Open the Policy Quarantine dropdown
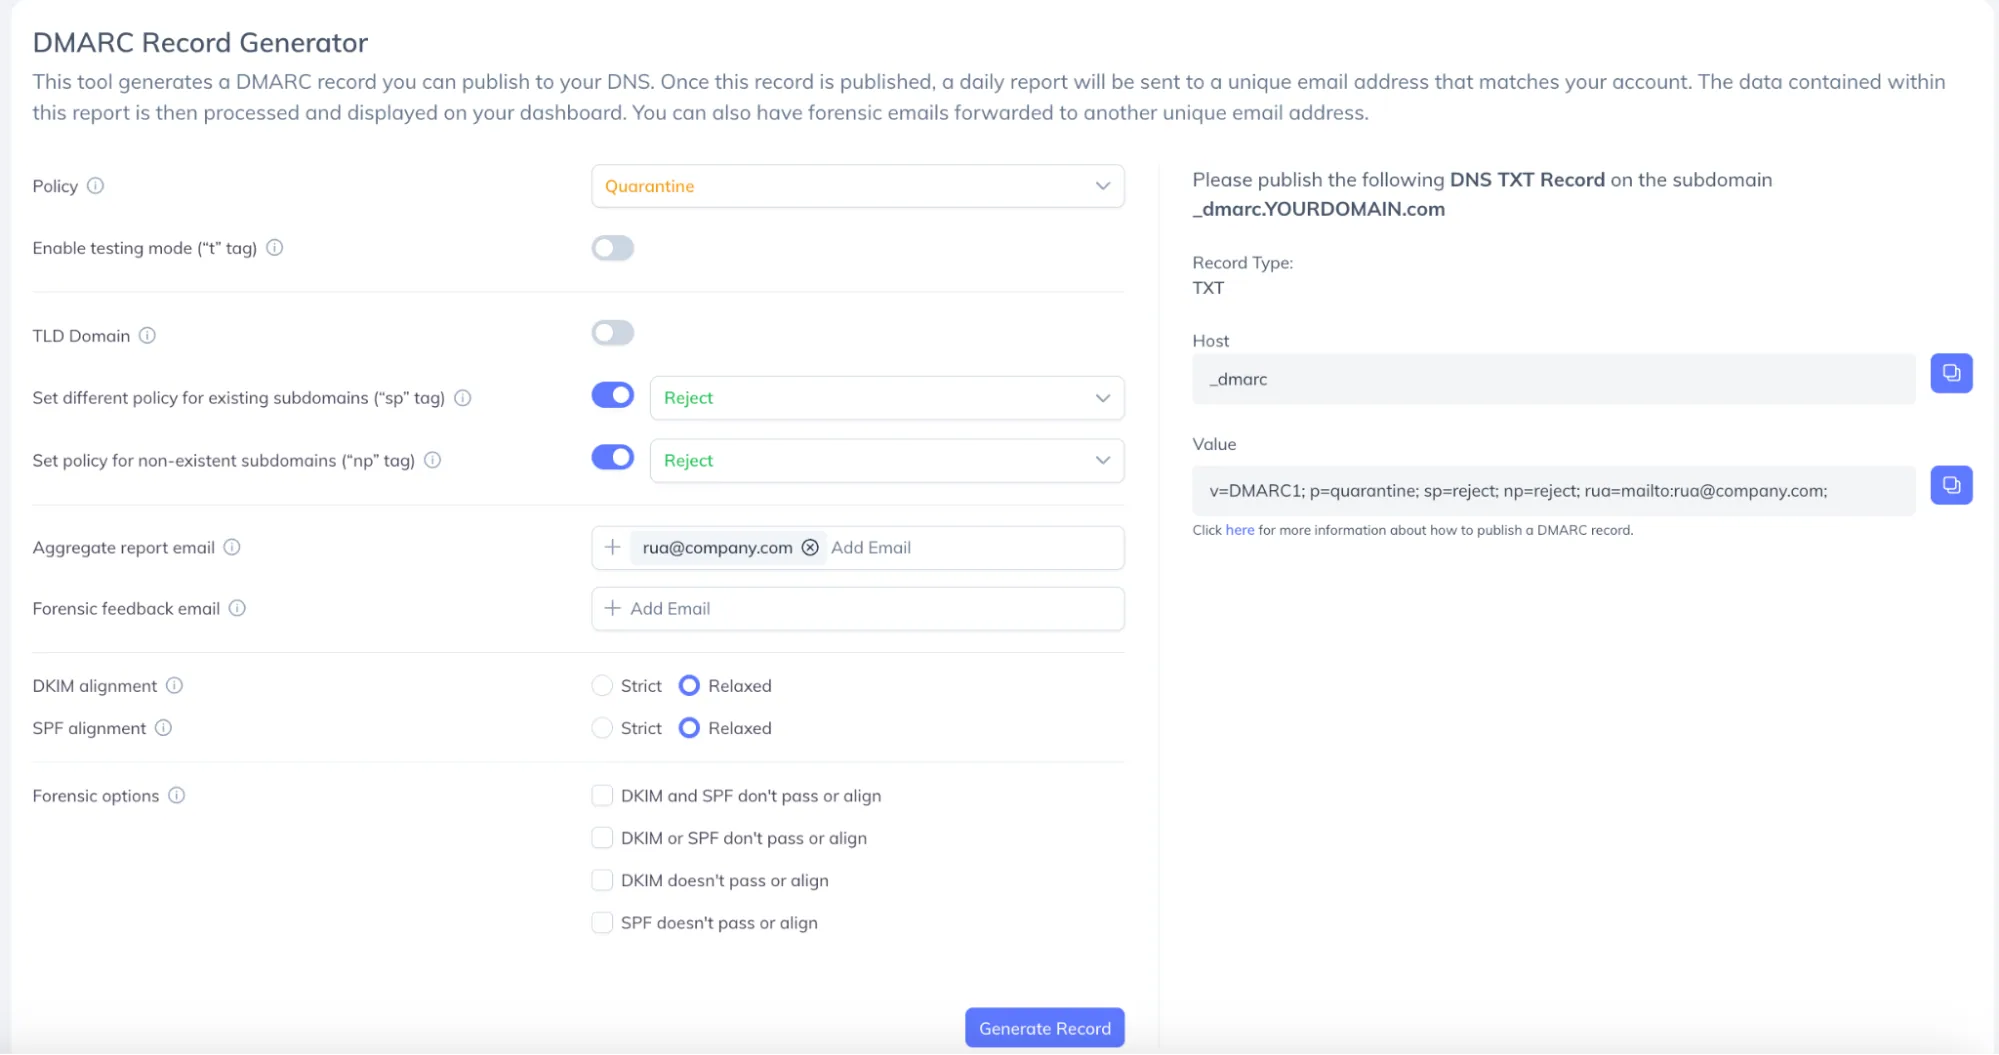1999x1055 pixels. click(857, 186)
